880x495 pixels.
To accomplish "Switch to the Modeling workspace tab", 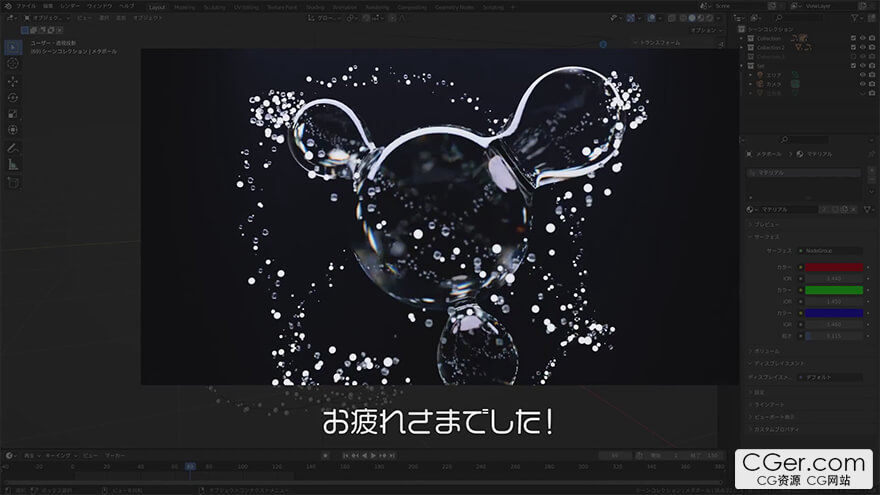I will pos(185,6).
